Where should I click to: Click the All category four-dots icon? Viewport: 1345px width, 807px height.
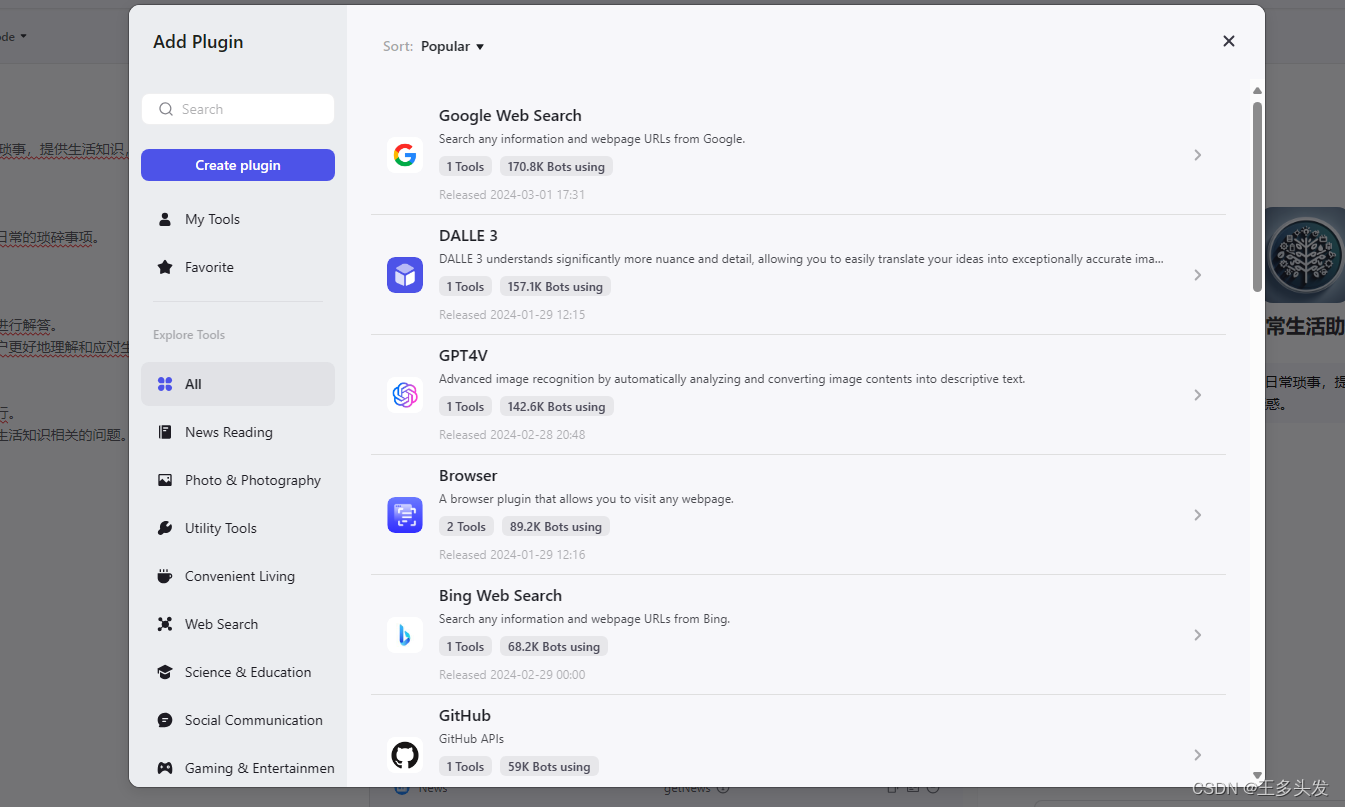click(165, 384)
